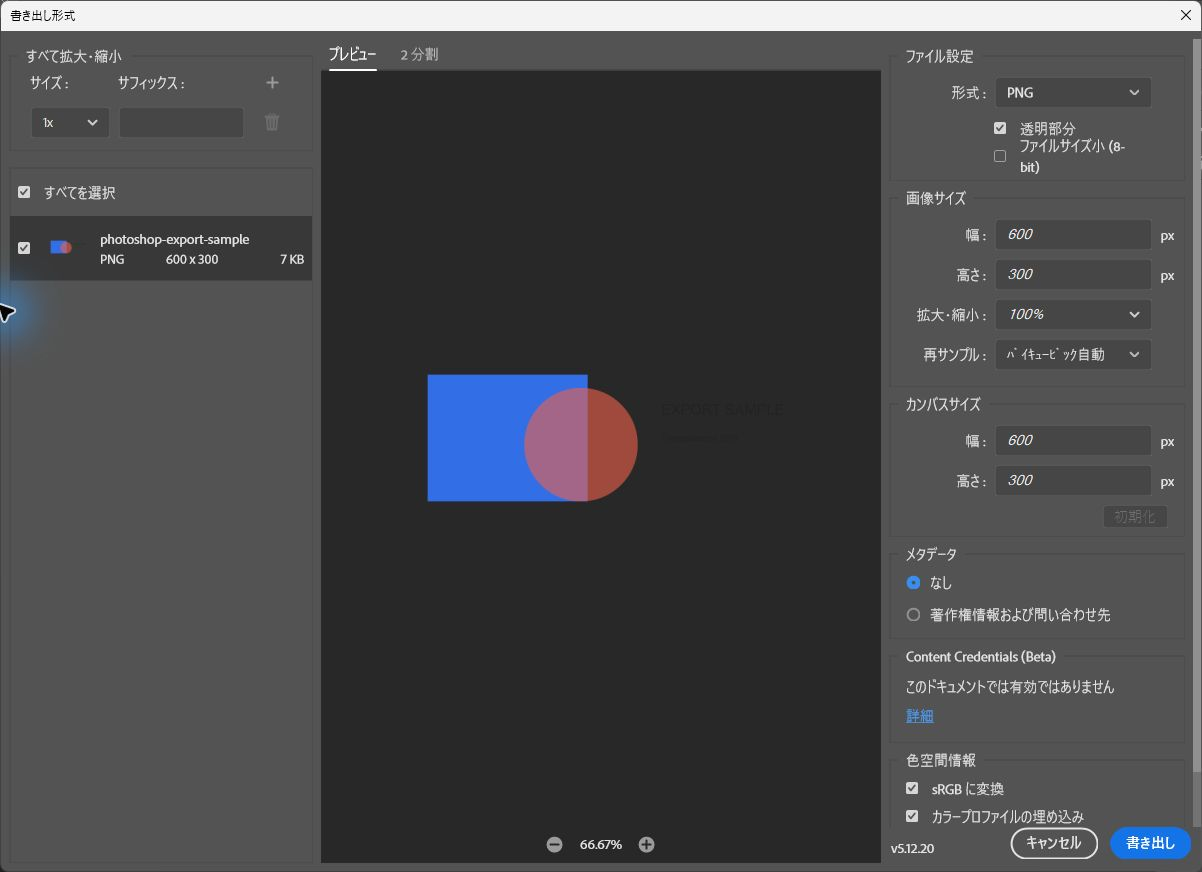
Task: Click the 66.67% zoom level text
Action: tap(600, 845)
